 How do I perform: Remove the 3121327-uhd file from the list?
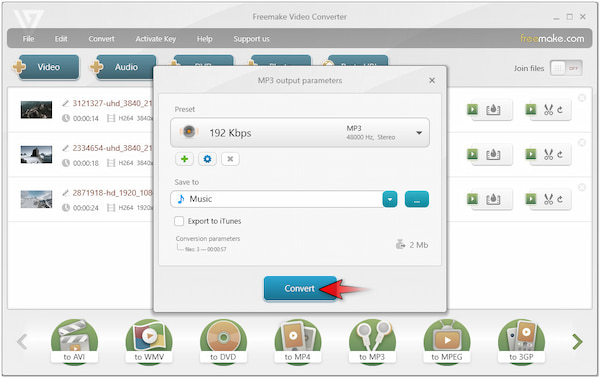coord(582,98)
